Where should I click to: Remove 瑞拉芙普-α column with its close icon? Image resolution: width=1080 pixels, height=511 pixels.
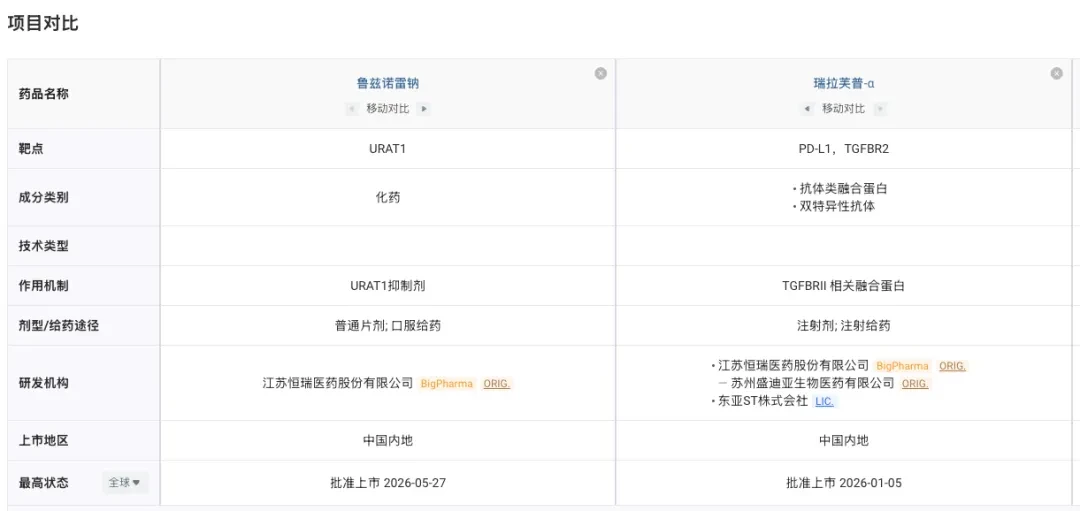click(x=1057, y=74)
